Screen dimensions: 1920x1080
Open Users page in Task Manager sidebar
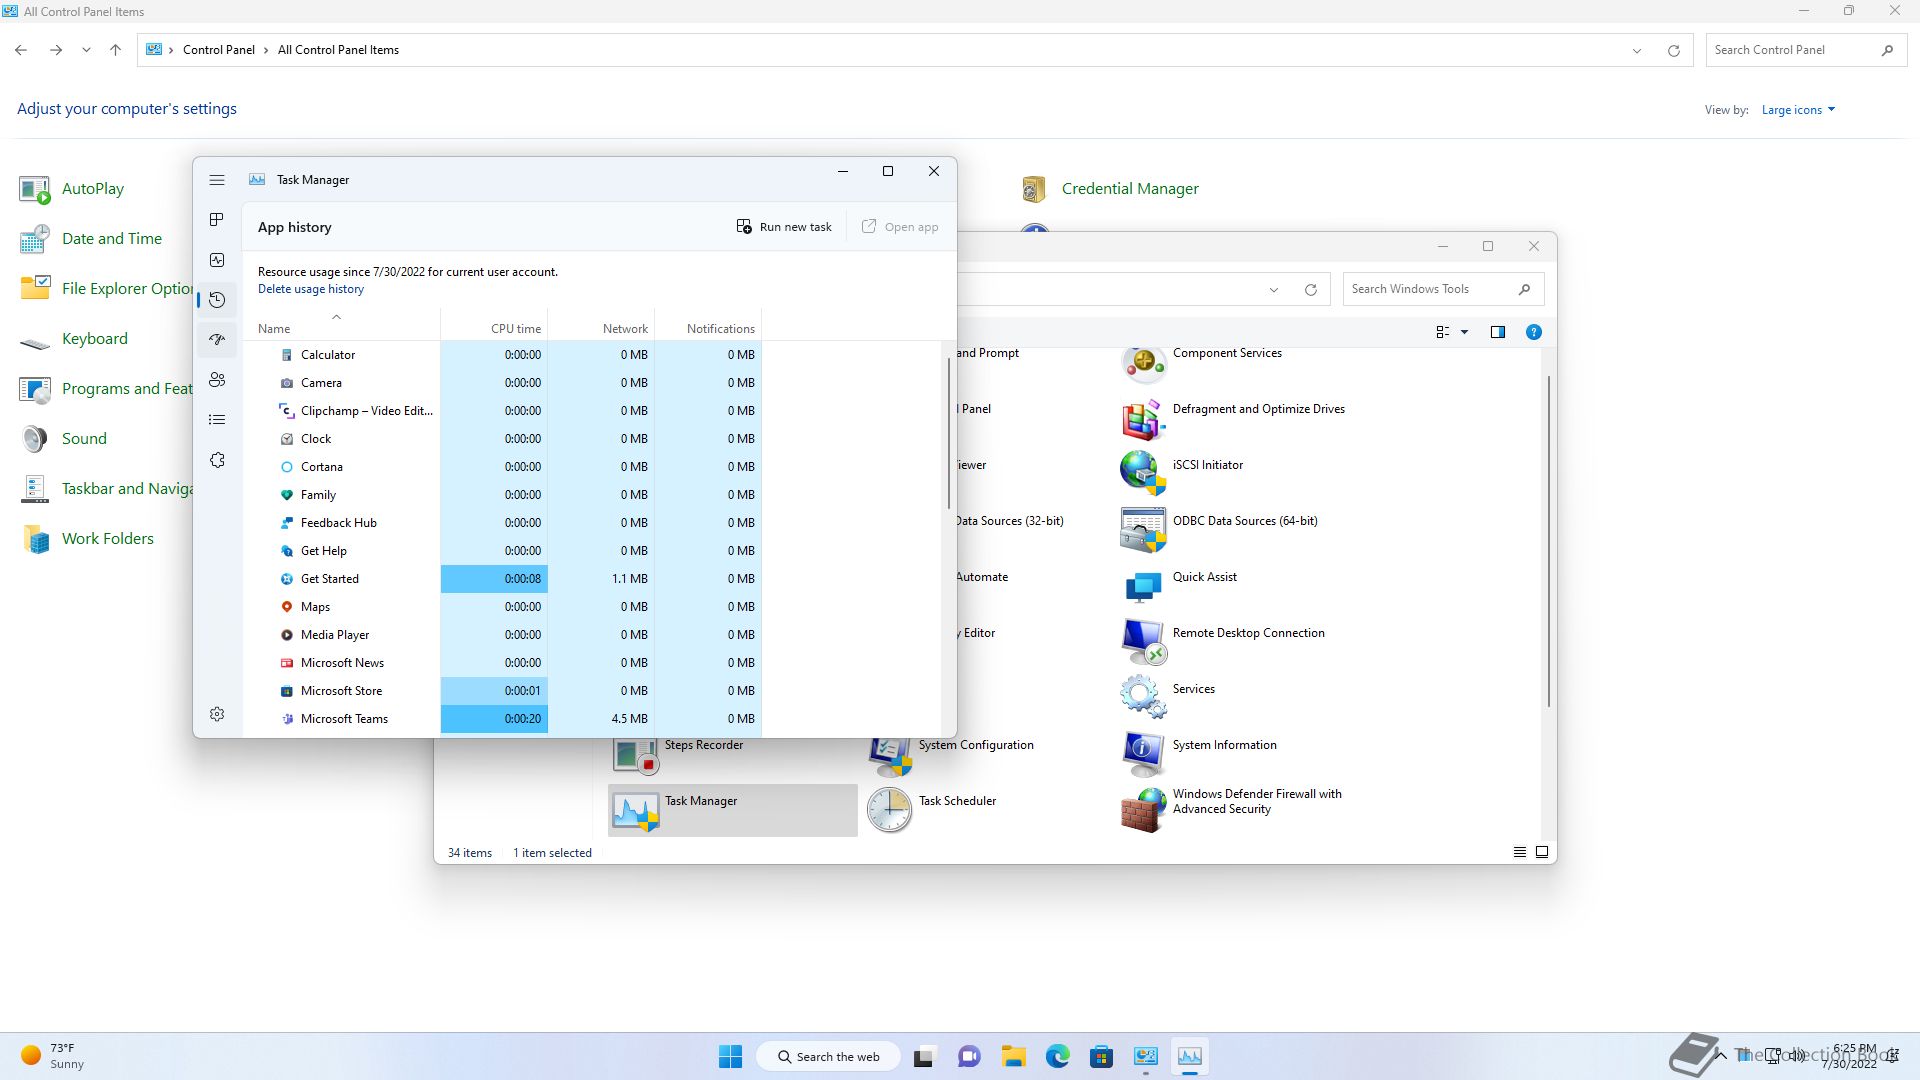(217, 380)
